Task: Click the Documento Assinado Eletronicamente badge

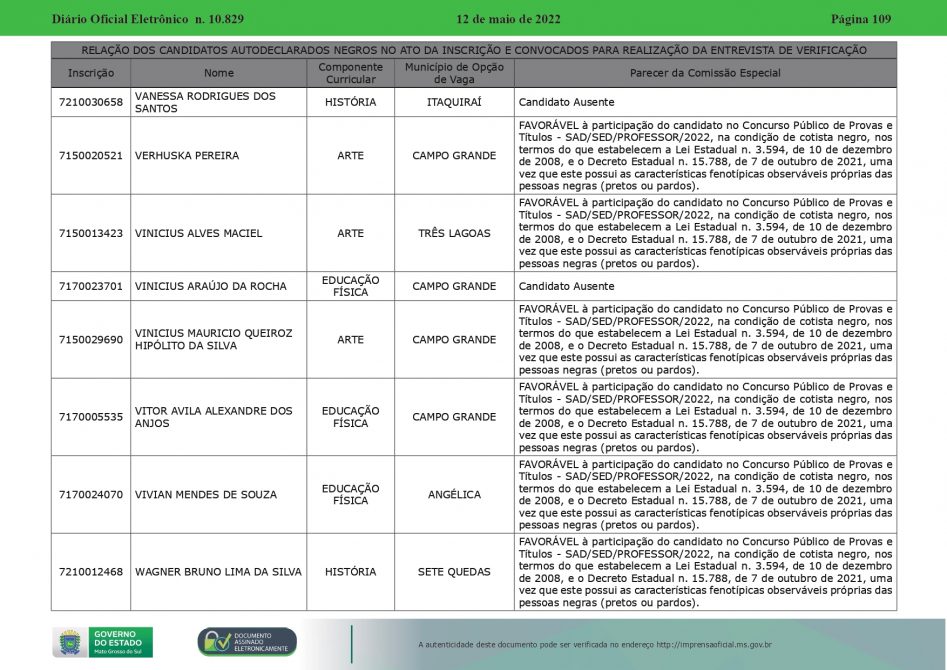Action: coord(247,642)
